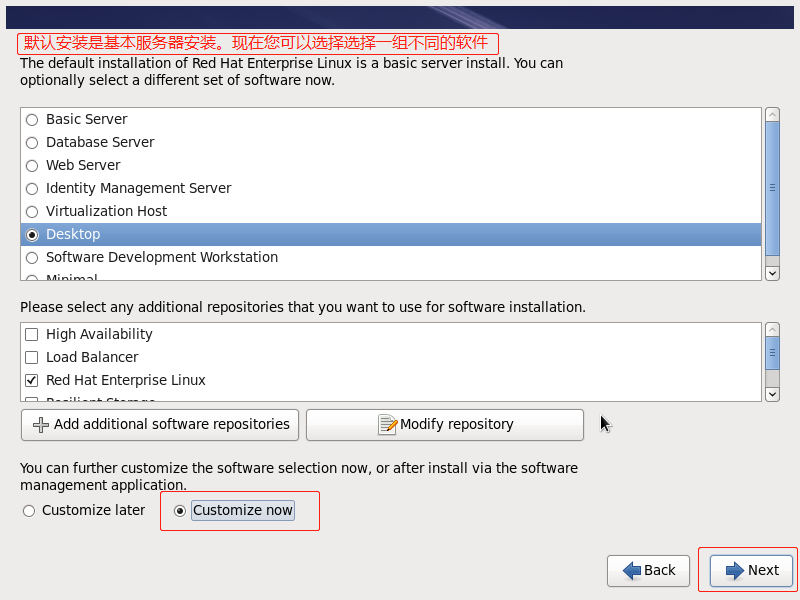
Task: Click the "Red Hat Enterprise Linux" repository label
Action: pos(126,380)
